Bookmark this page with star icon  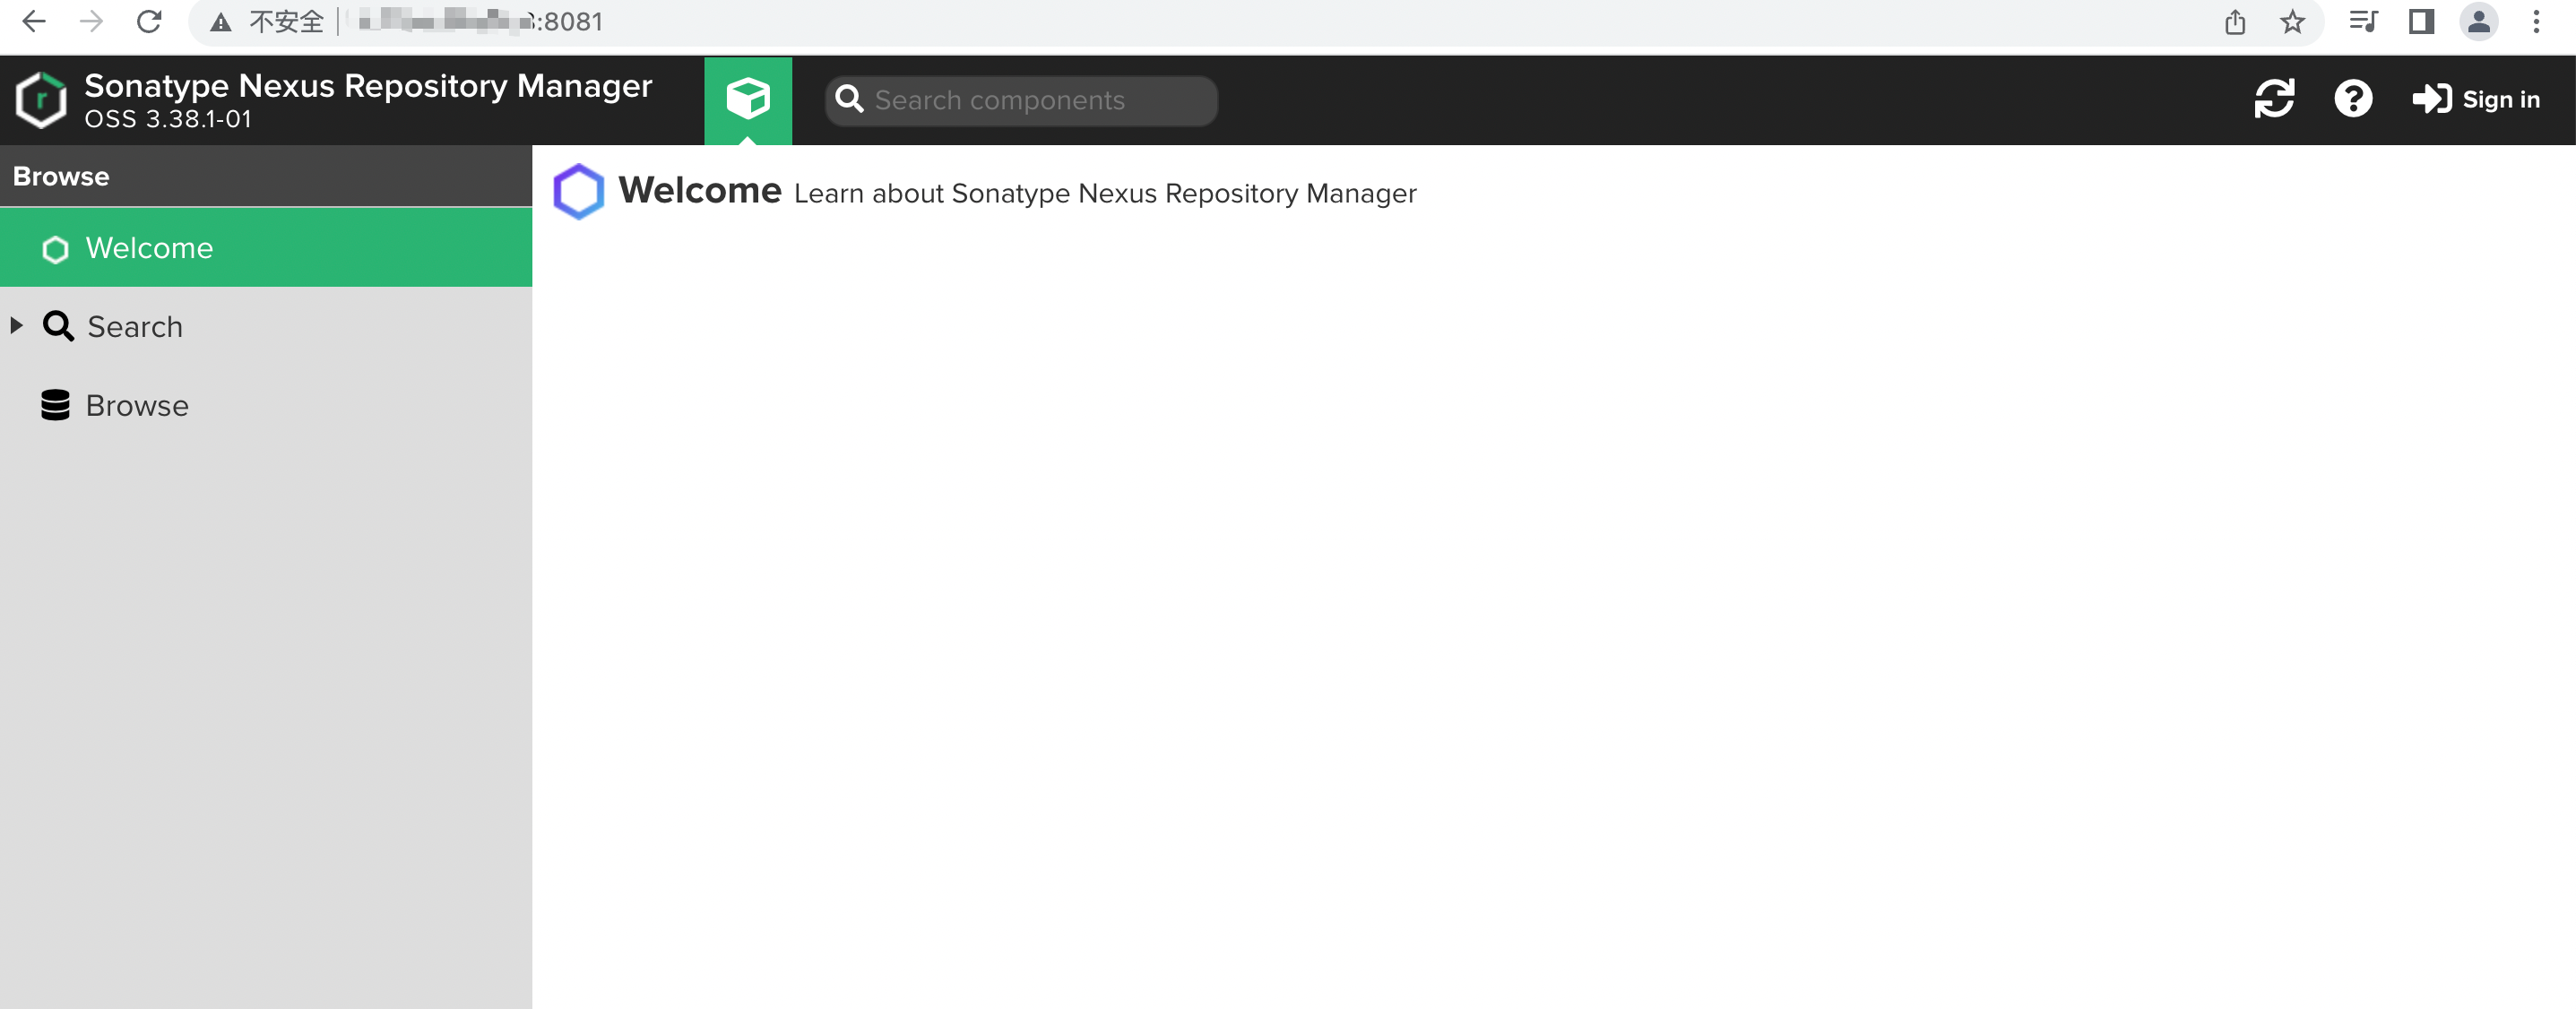[x=2293, y=22]
